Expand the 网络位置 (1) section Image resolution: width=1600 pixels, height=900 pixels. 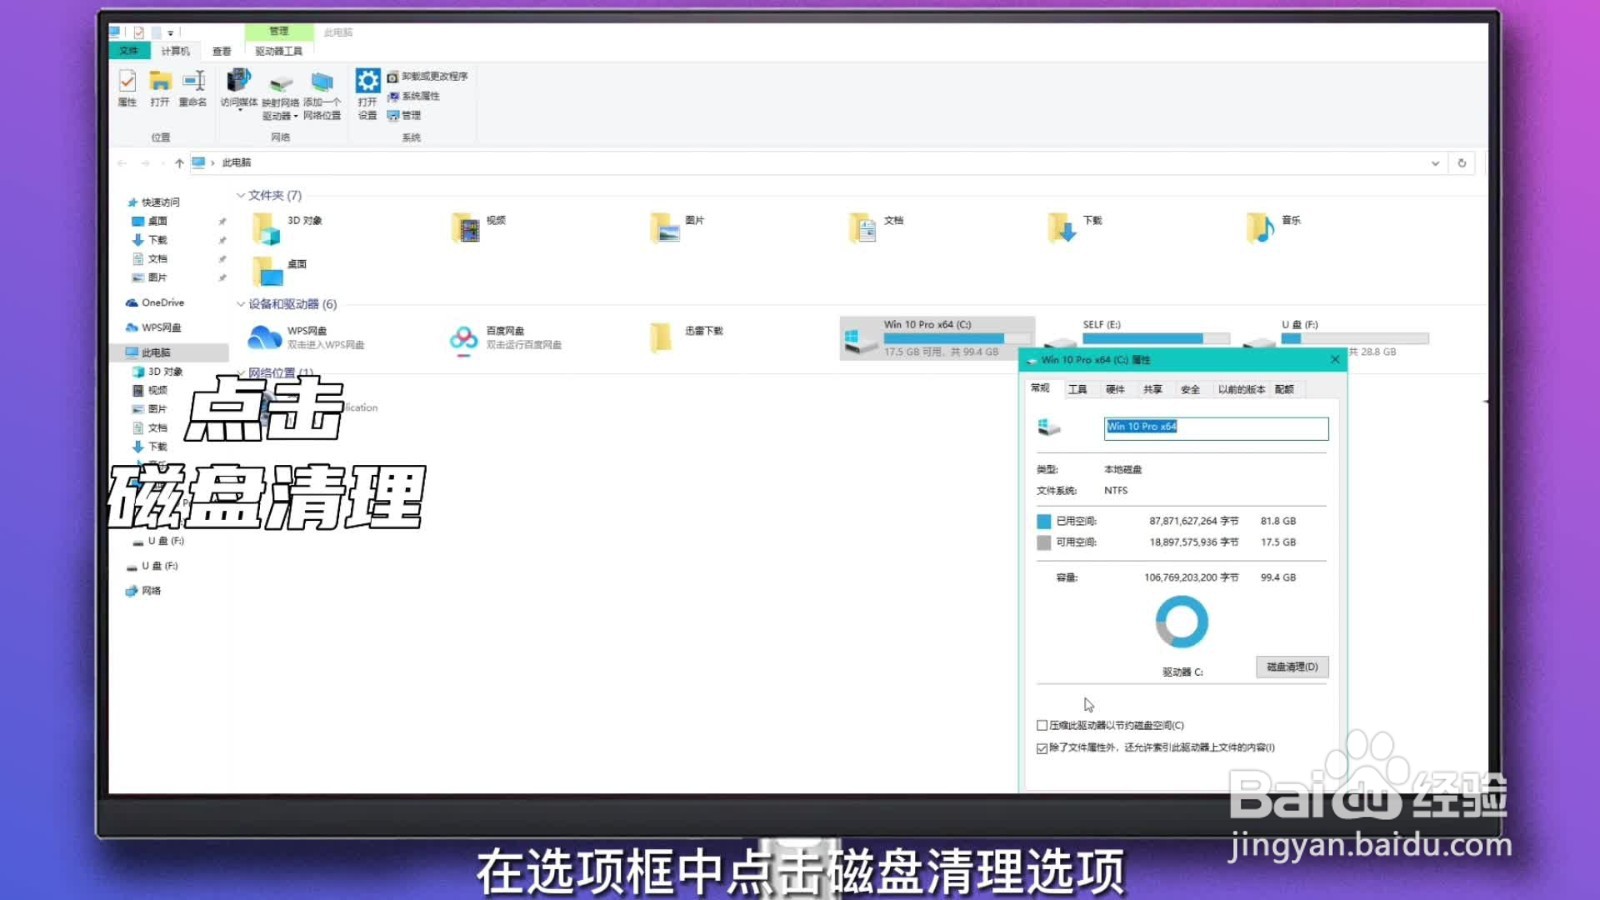click(x=240, y=372)
